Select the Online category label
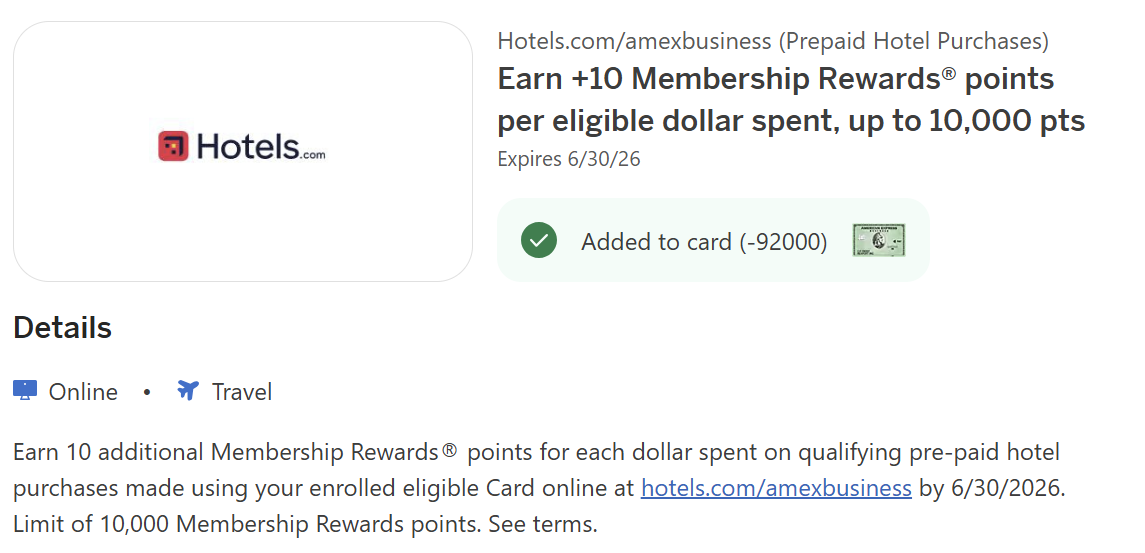The height and width of the screenshot is (553, 1145). coord(83,392)
